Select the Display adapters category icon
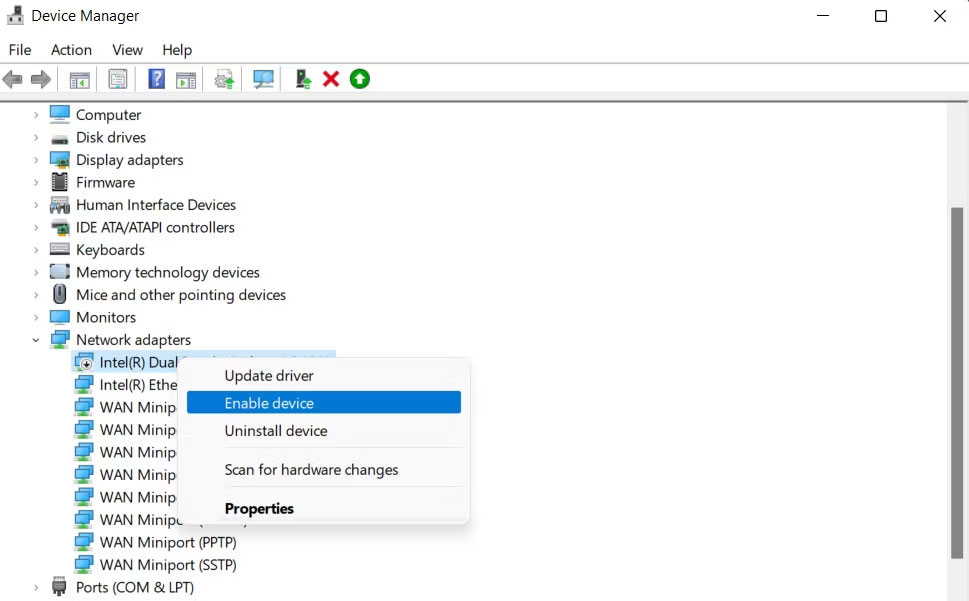 coord(60,160)
